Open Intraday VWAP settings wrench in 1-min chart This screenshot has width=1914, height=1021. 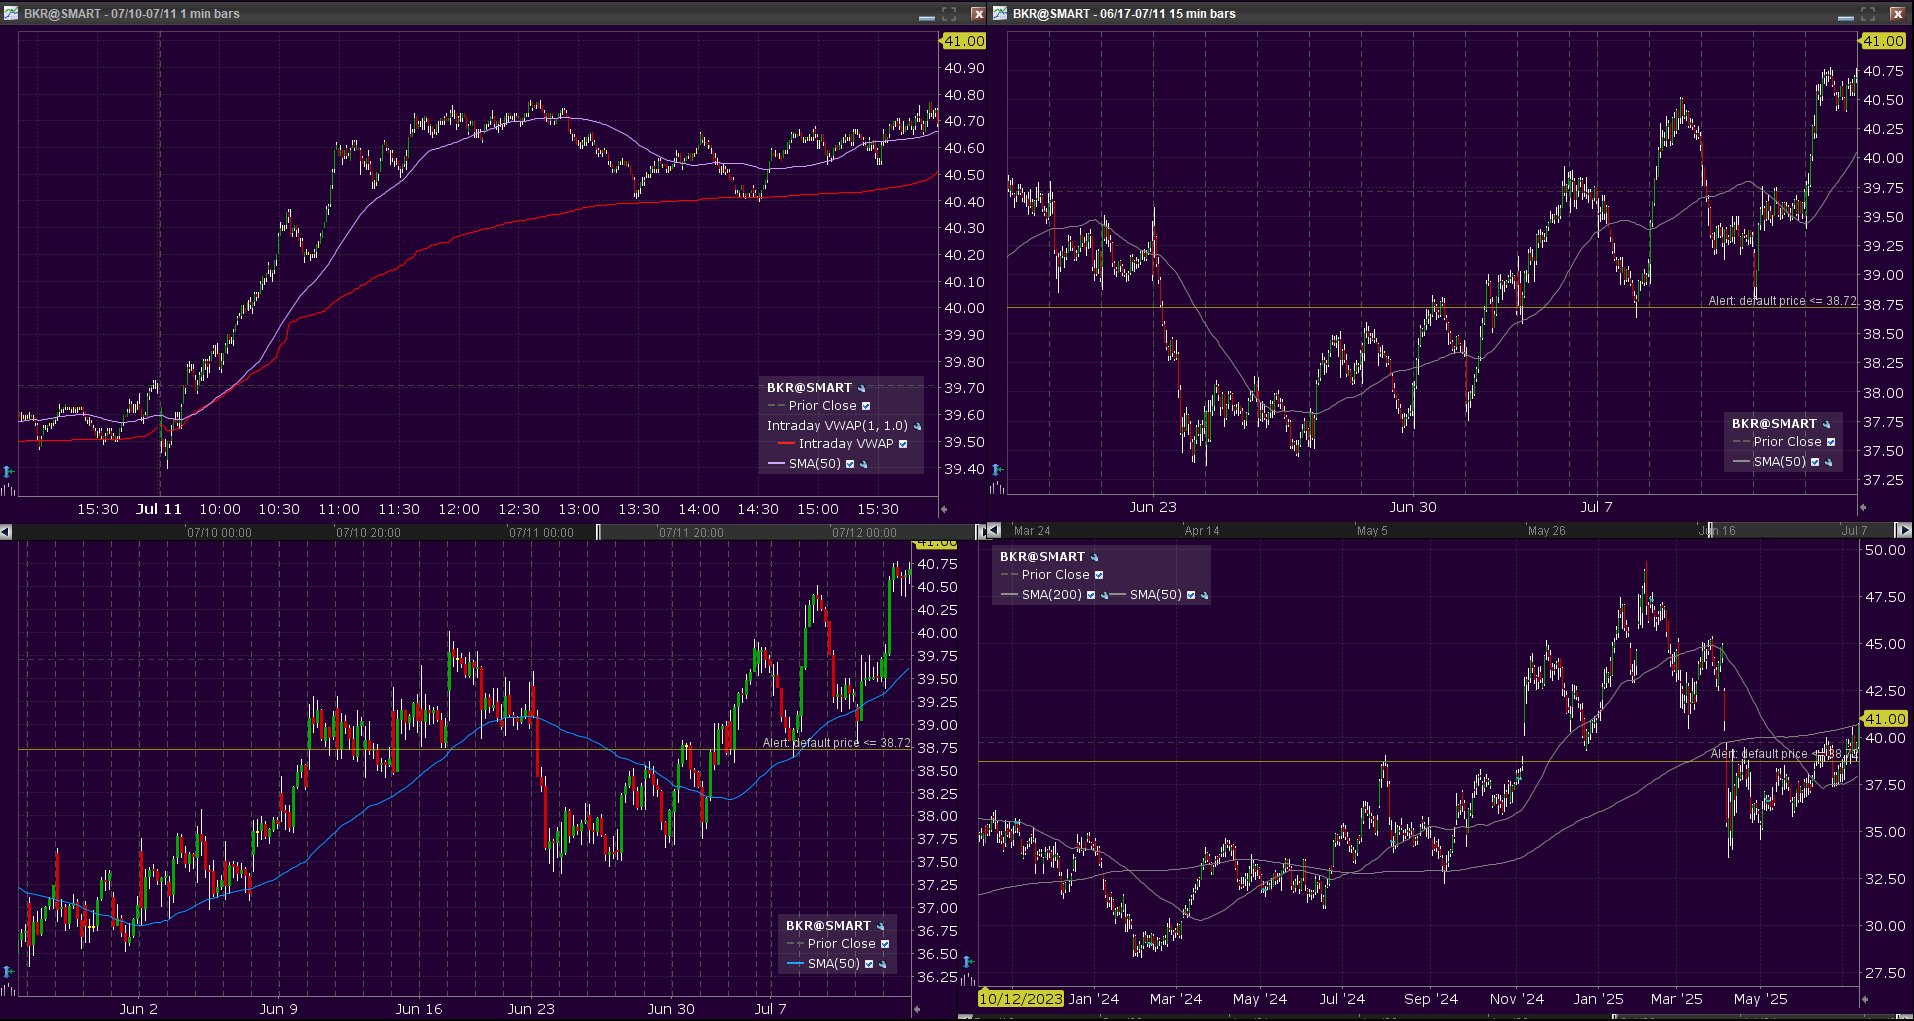[x=917, y=426]
